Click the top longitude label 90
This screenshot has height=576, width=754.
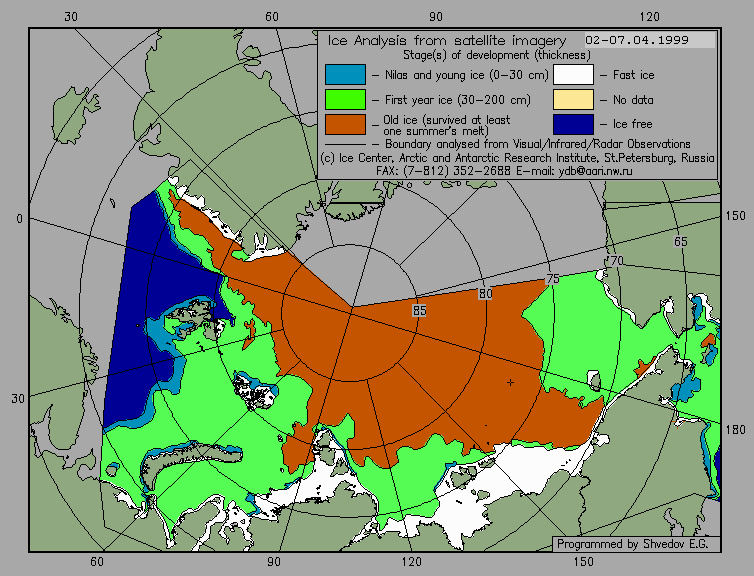(436, 17)
